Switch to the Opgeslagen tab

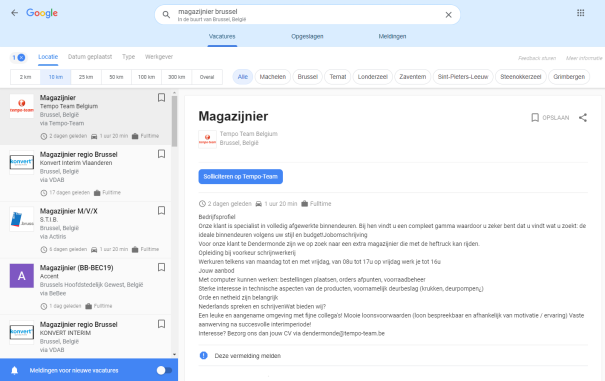coord(307,36)
